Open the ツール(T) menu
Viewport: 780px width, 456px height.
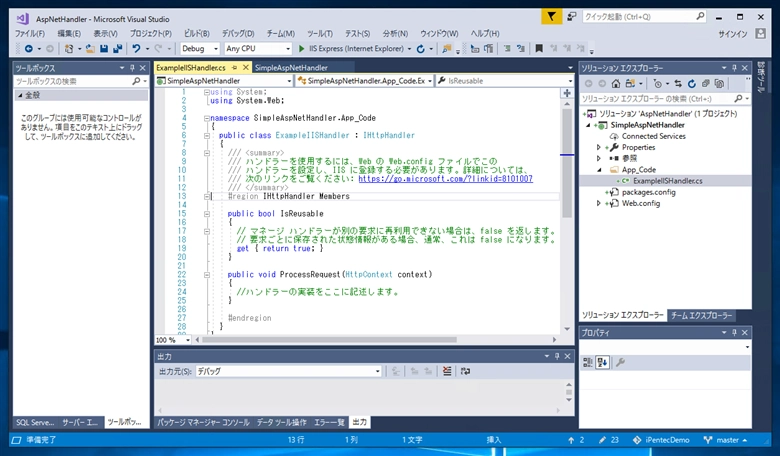[x=320, y=33]
